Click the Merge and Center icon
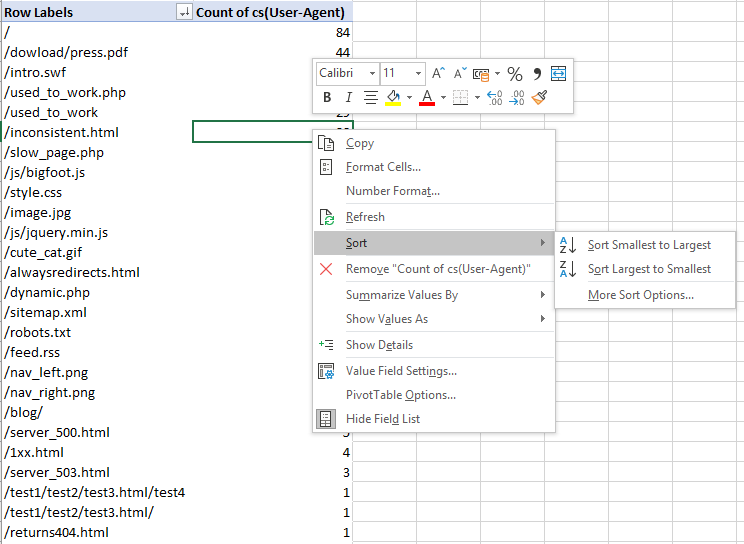The image size is (744, 544). (559, 74)
